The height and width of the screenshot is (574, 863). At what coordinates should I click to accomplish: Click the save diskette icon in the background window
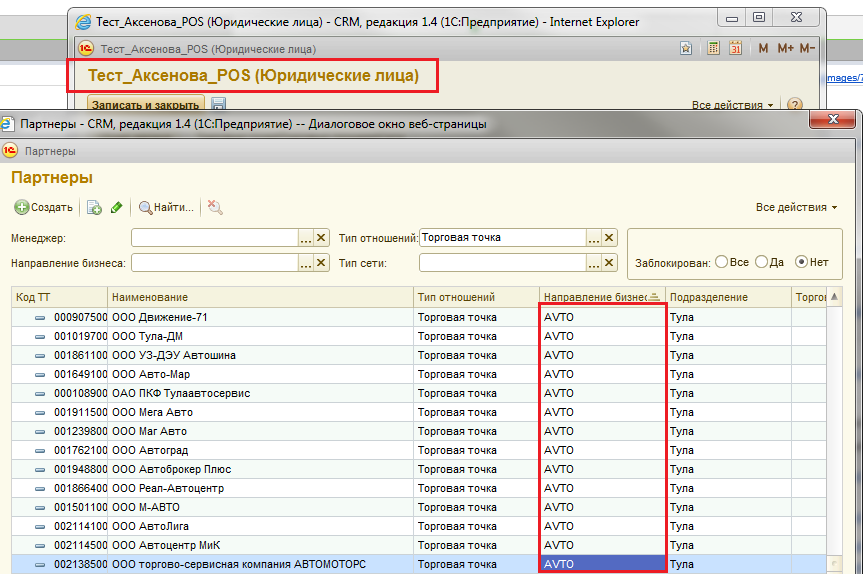(219, 103)
